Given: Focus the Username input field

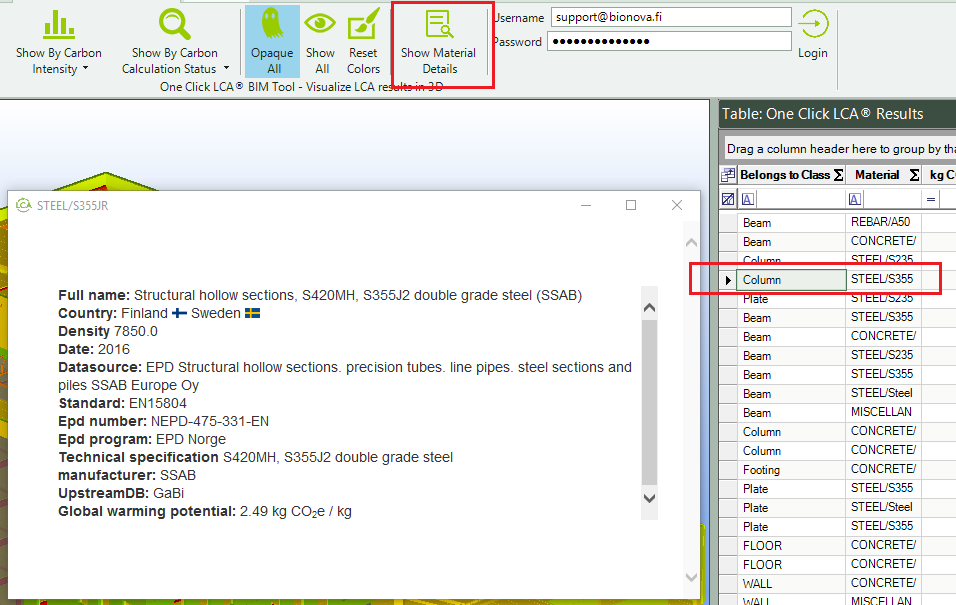Looking at the screenshot, I should [x=671, y=17].
